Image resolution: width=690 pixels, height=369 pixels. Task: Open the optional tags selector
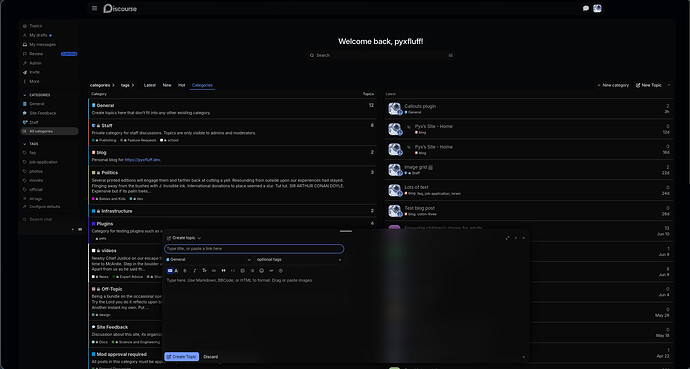click(x=298, y=259)
